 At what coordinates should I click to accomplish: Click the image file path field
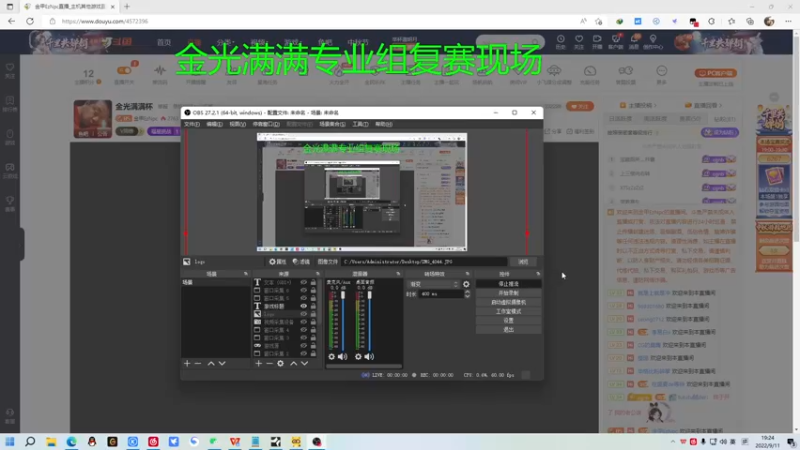[424, 262]
